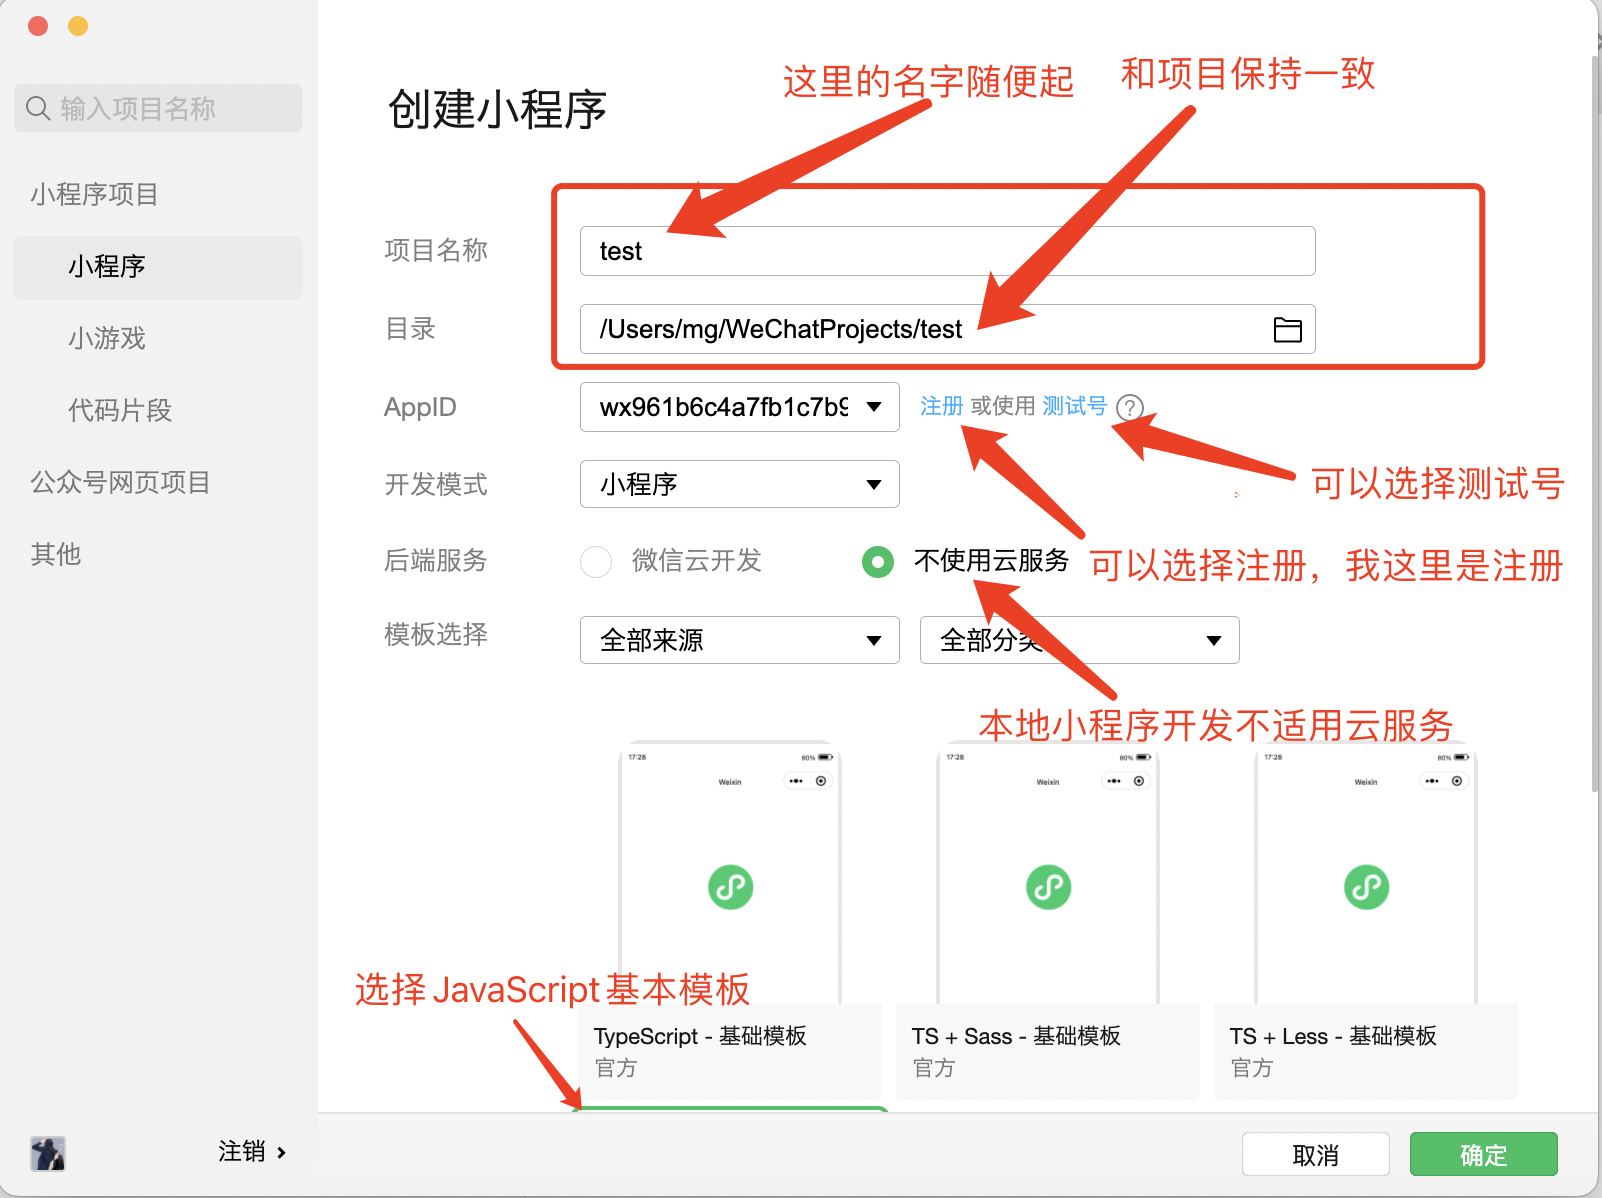Open 公众号网页项目 section in sidebar
This screenshot has height=1198, width=1602.
pyautogui.click(x=120, y=482)
